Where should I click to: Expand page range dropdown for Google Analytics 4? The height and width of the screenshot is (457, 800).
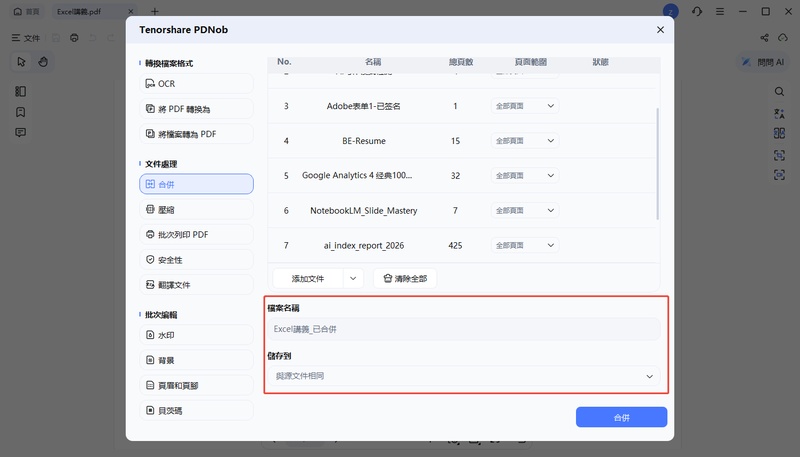point(525,175)
